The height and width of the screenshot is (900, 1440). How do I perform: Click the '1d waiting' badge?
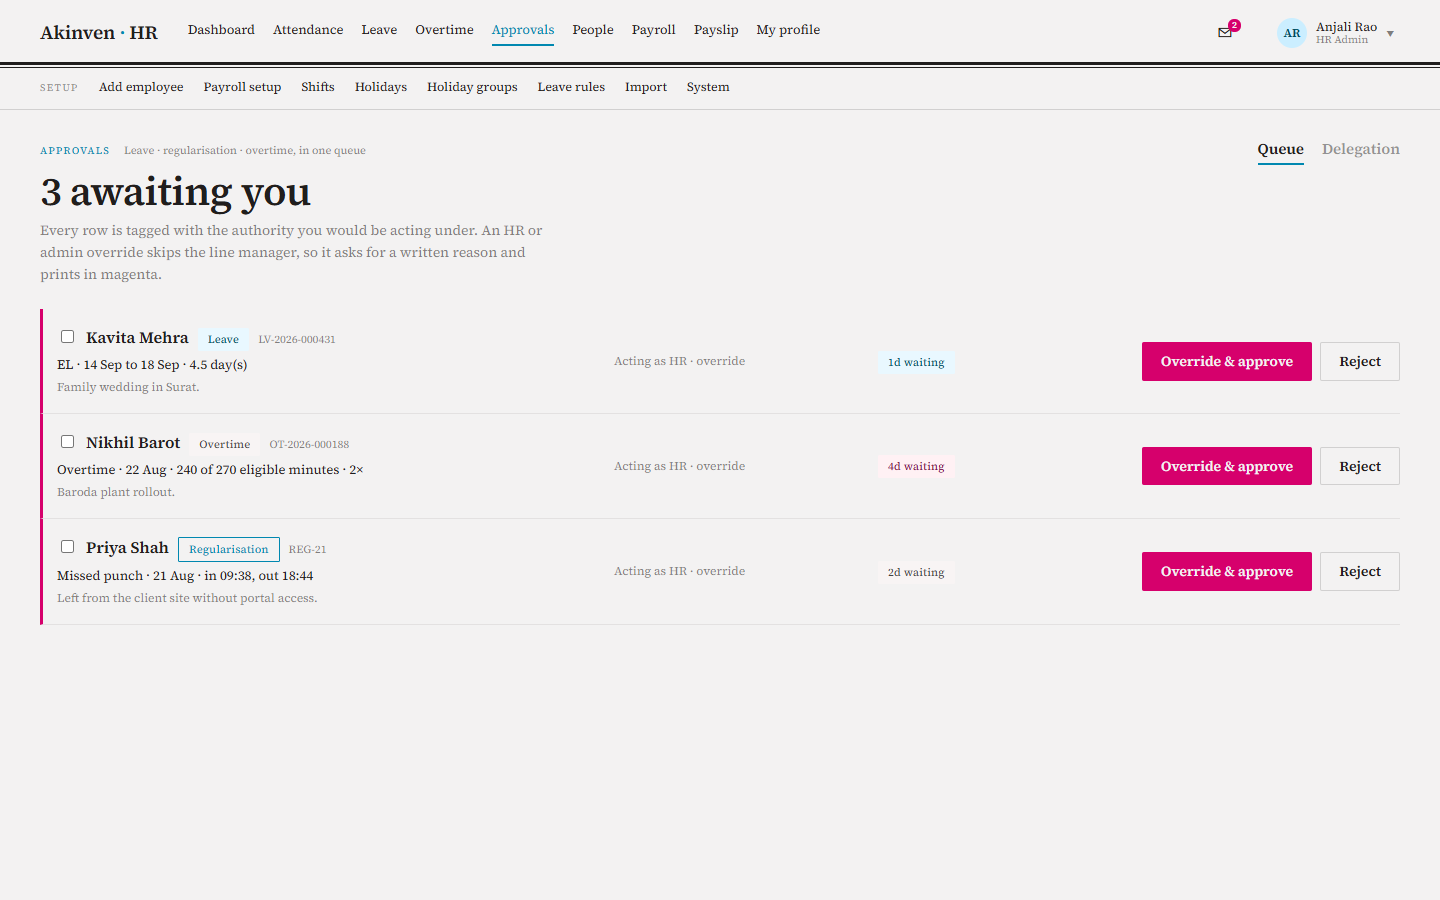tap(916, 362)
